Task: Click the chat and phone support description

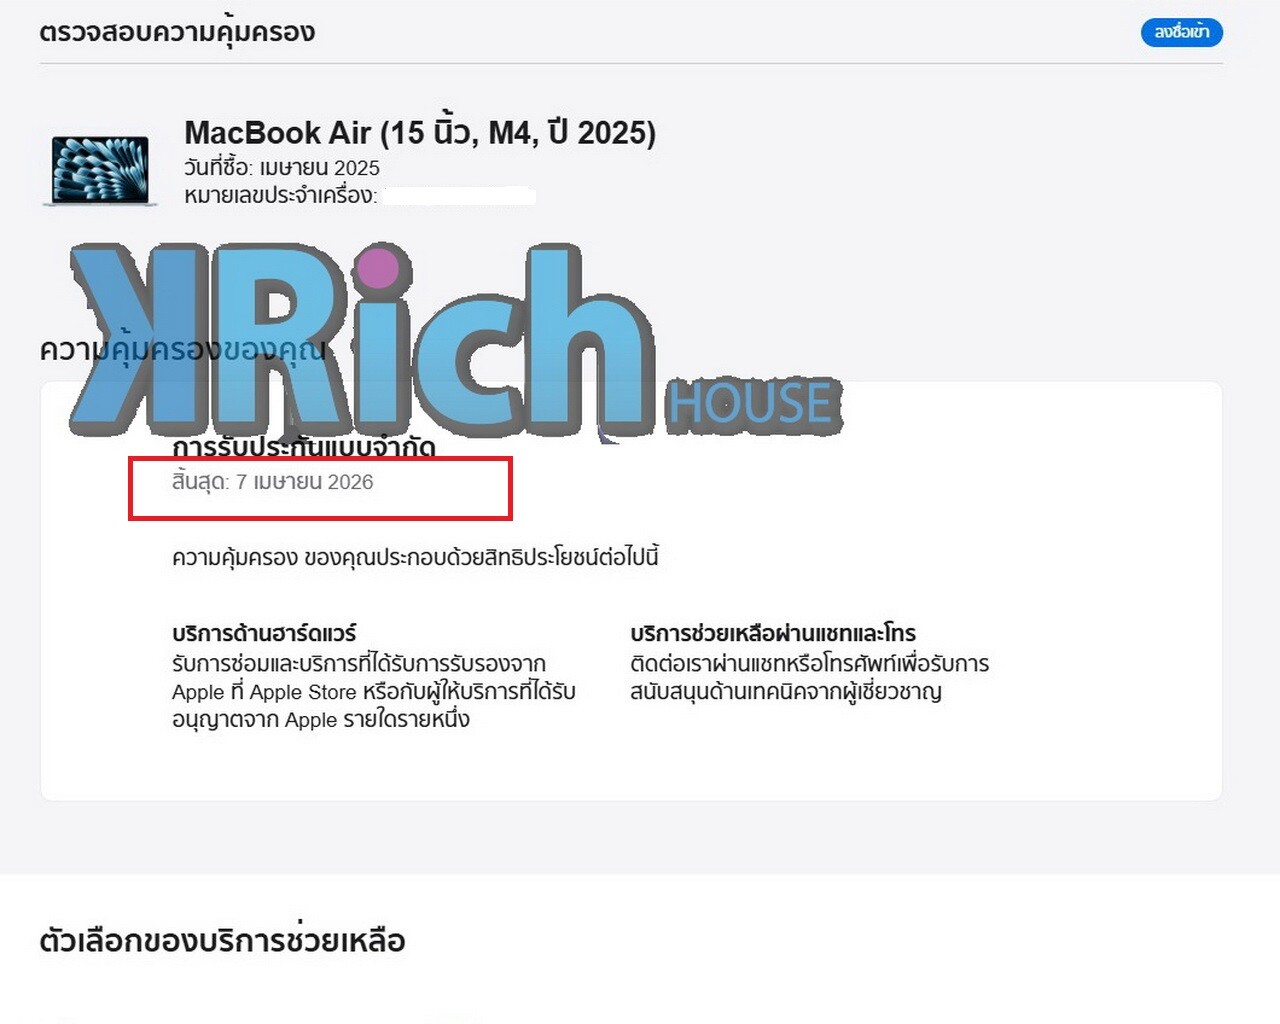Action: [x=809, y=677]
